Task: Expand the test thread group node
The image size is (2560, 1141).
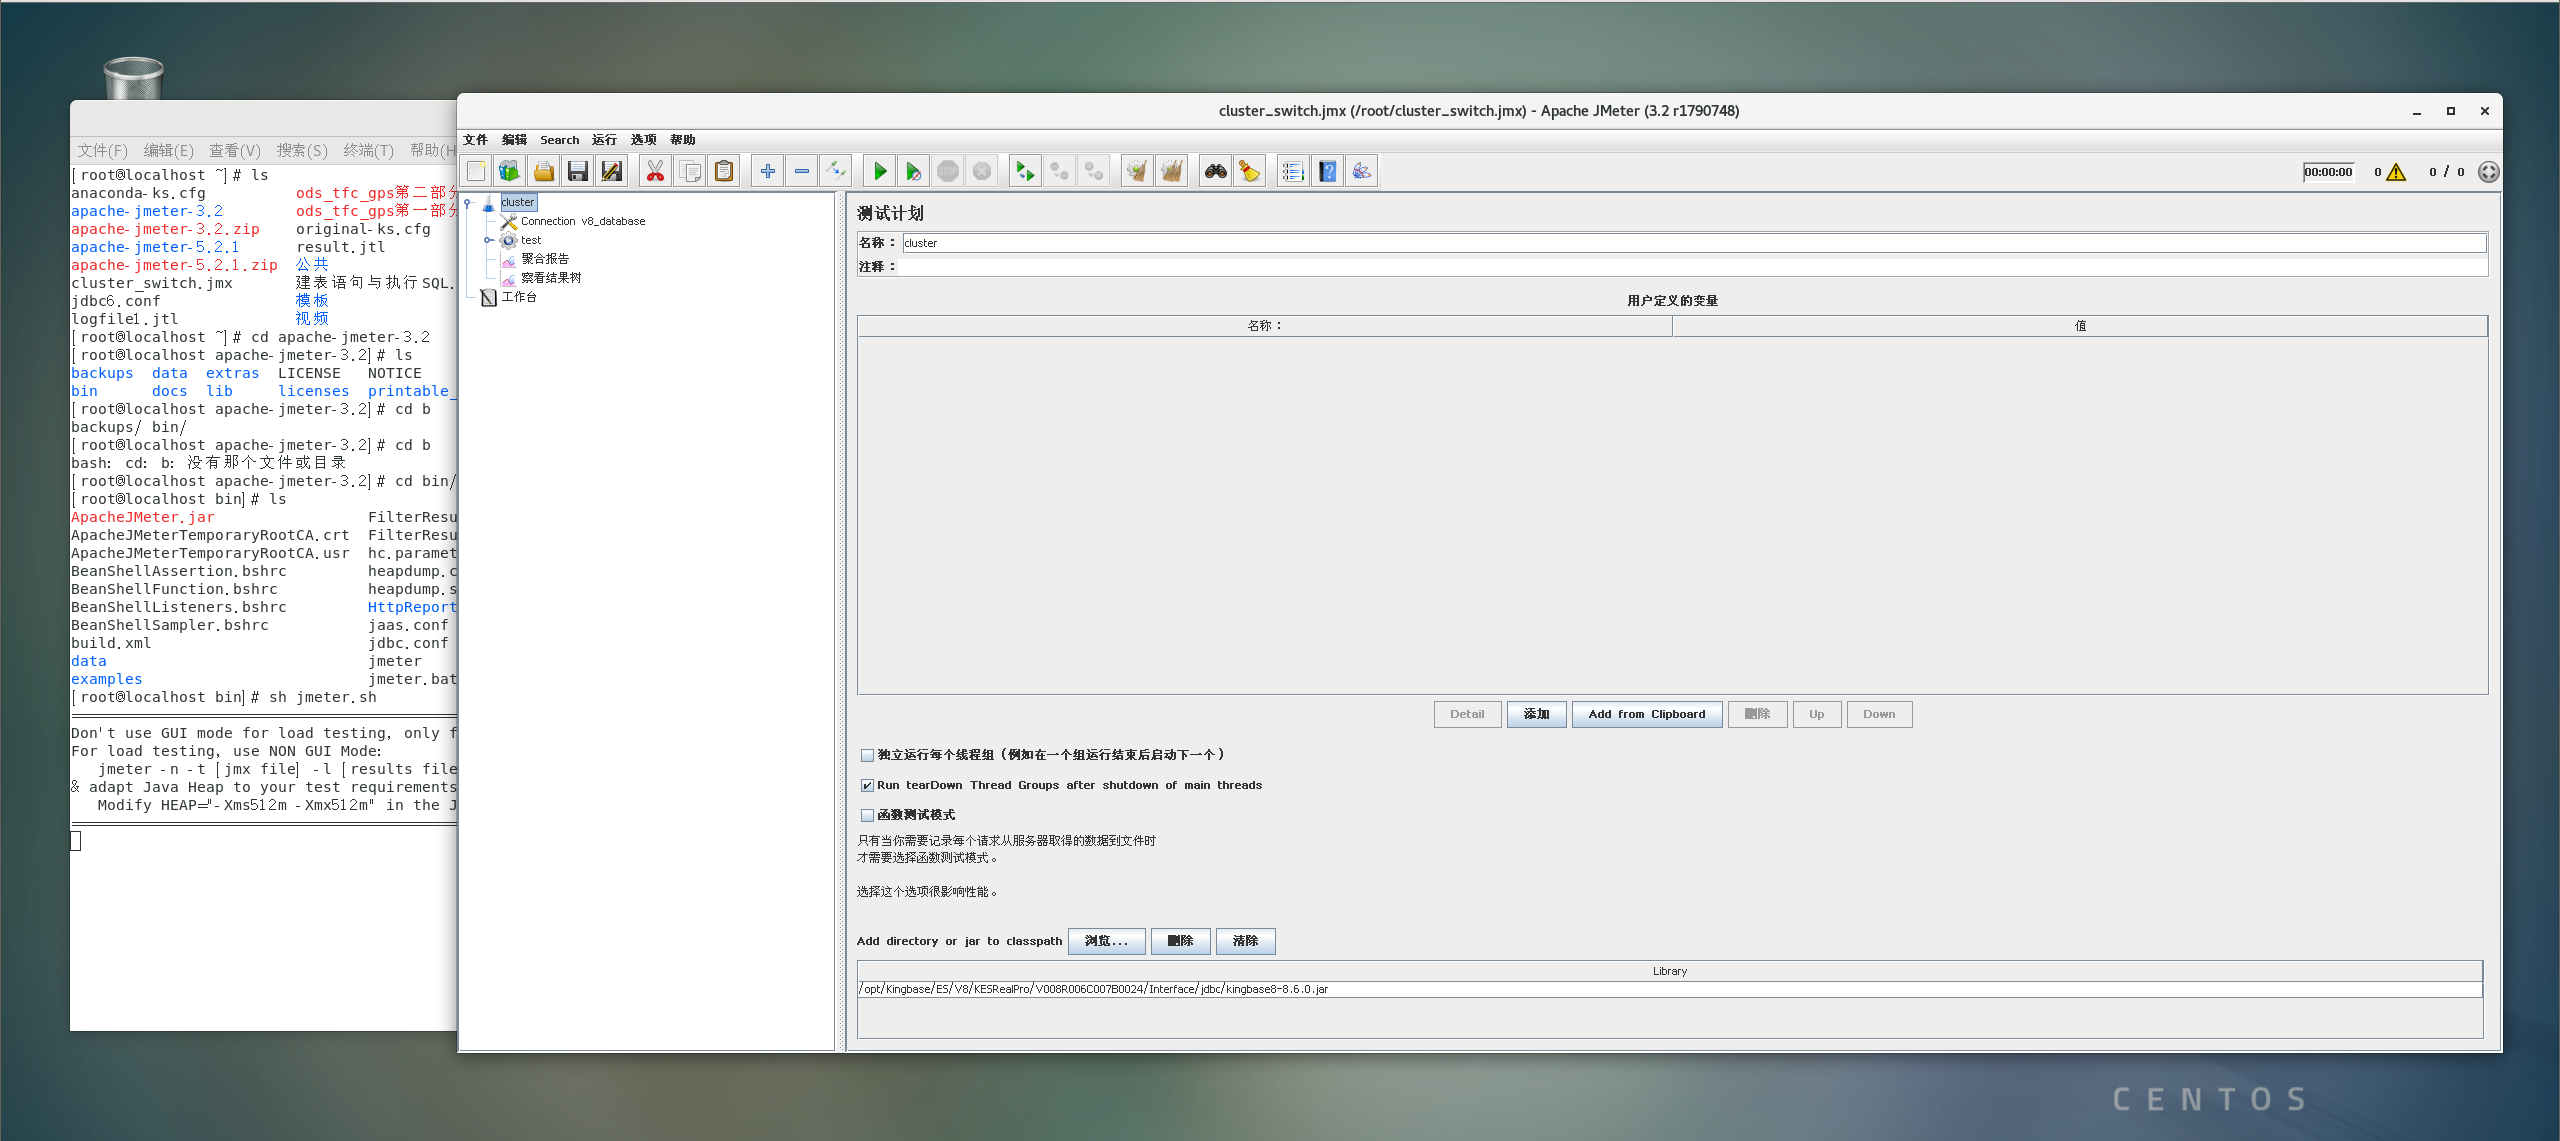Action: (x=488, y=240)
